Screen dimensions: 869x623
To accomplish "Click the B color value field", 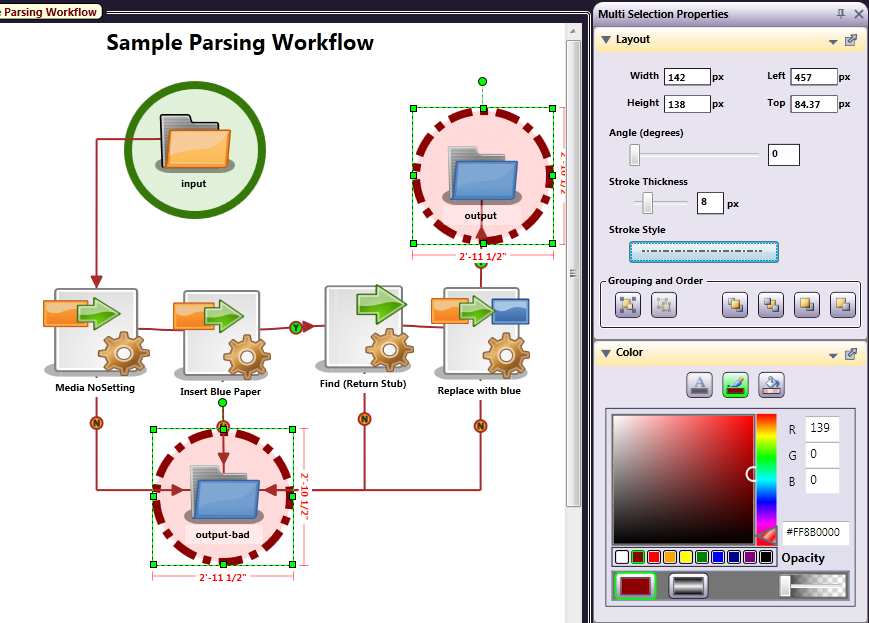I will click(x=822, y=481).
